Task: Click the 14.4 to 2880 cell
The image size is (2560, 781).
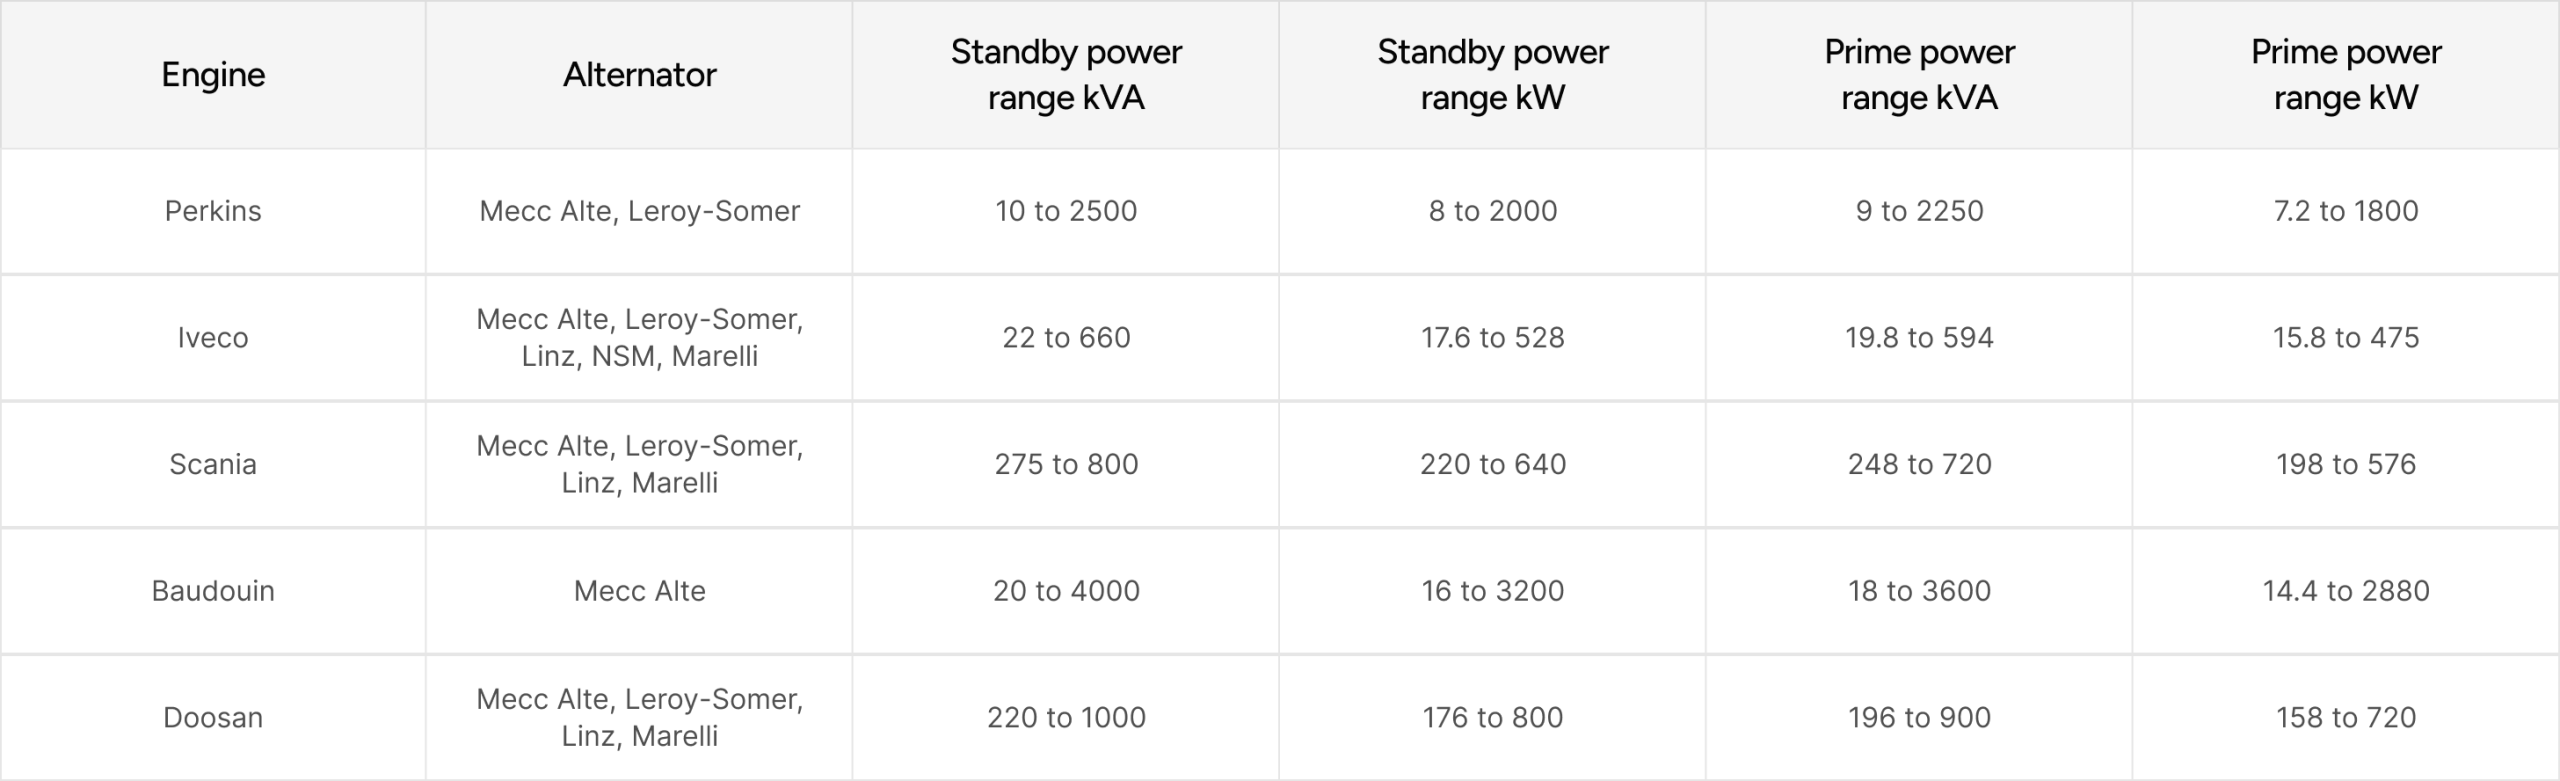Action: tap(2346, 591)
